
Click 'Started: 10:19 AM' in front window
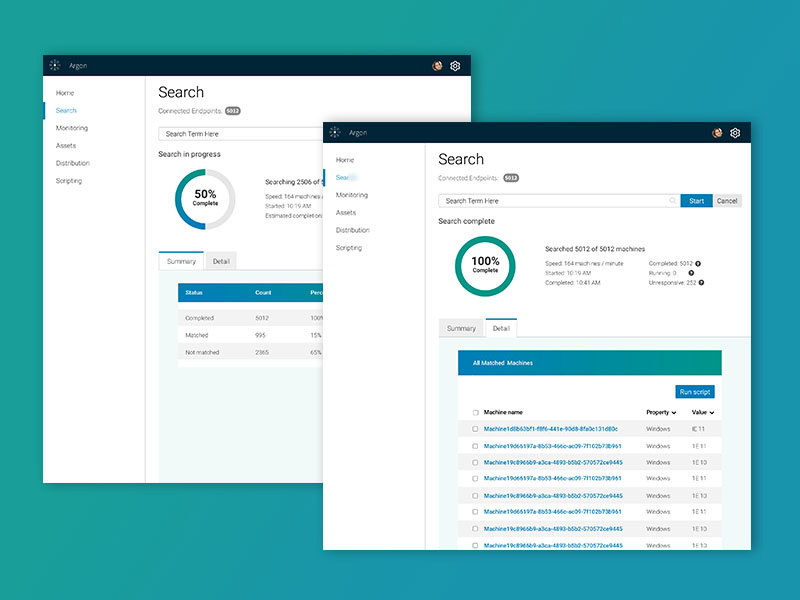pyautogui.click(x=568, y=273)
